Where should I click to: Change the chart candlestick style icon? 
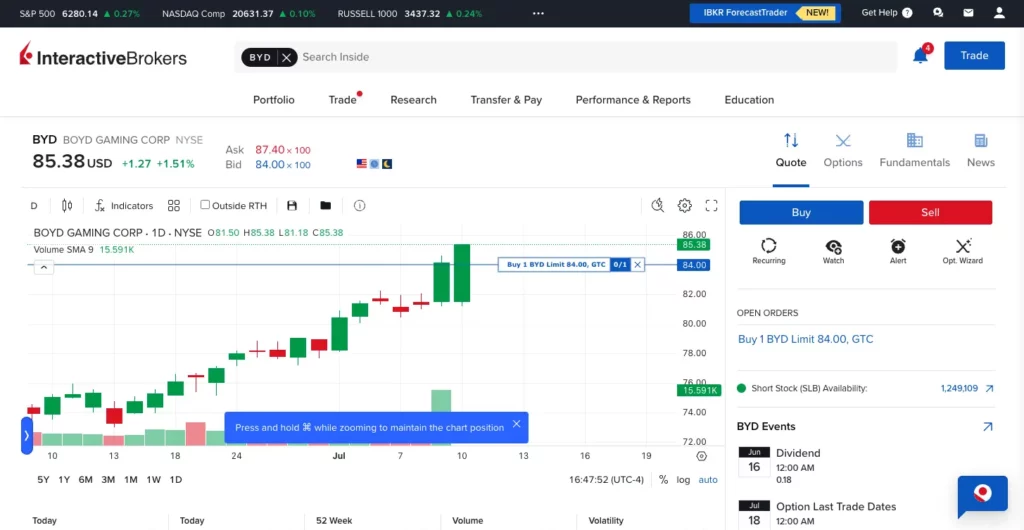tap(67, 206)
